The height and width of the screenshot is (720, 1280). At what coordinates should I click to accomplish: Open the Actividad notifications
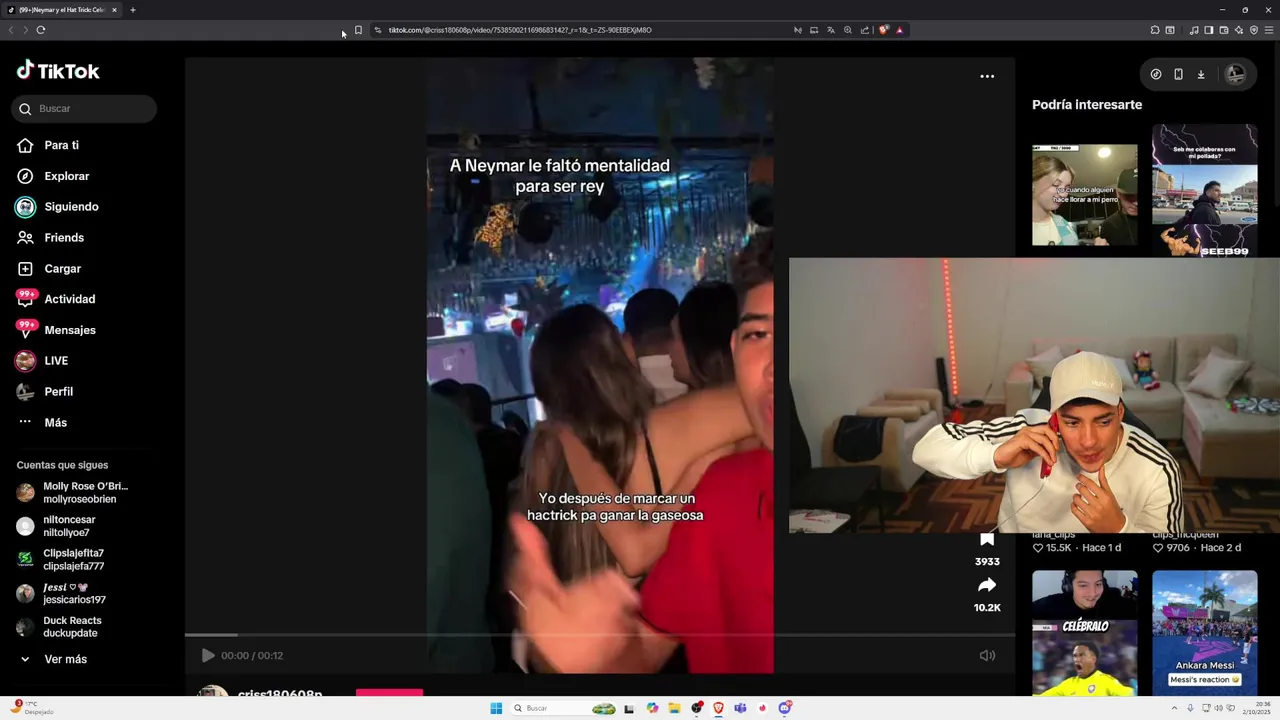point(55,299)
